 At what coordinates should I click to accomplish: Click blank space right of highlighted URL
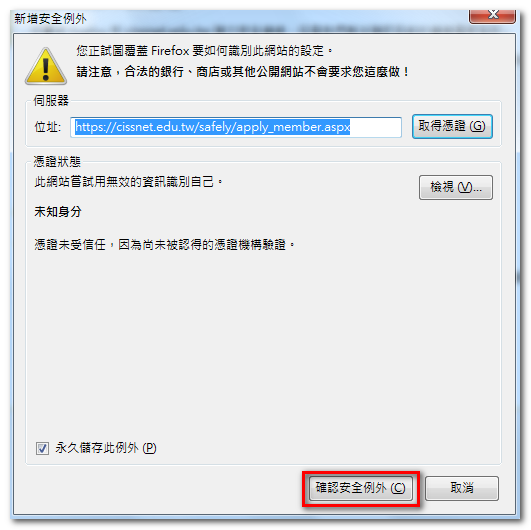click(x=375, y=127)
